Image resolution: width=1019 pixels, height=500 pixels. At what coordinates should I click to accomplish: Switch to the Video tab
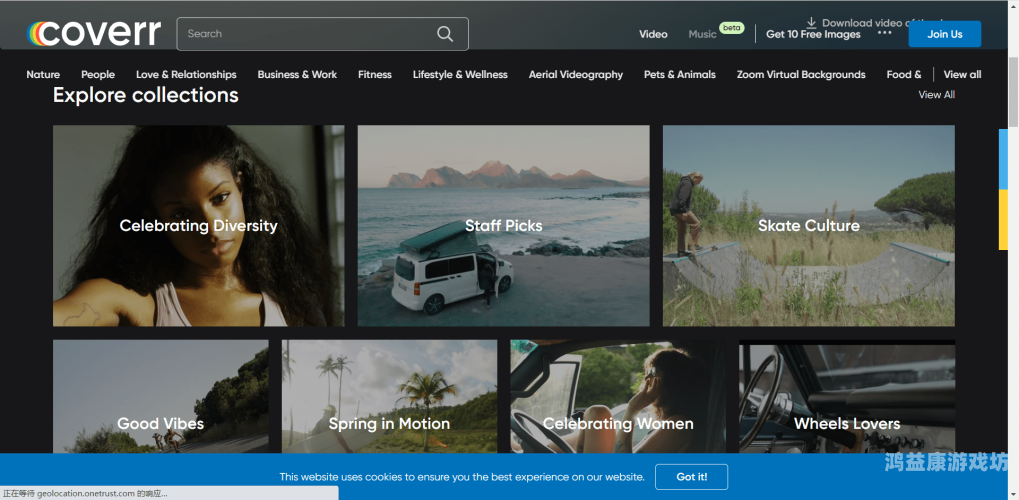click(x=653, y=34)
